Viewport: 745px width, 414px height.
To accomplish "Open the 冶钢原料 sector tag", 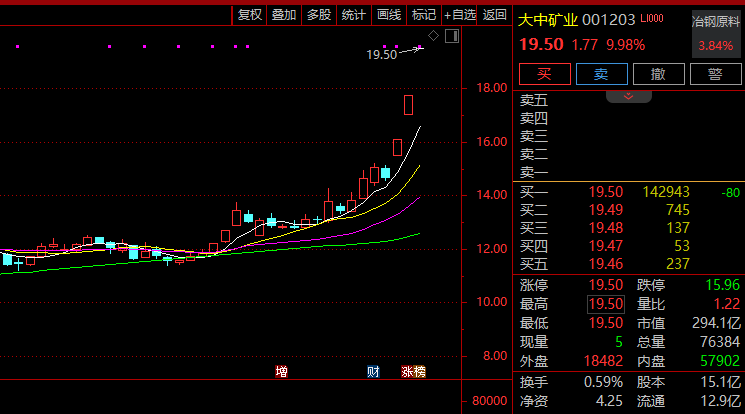I will coord(716,22).
